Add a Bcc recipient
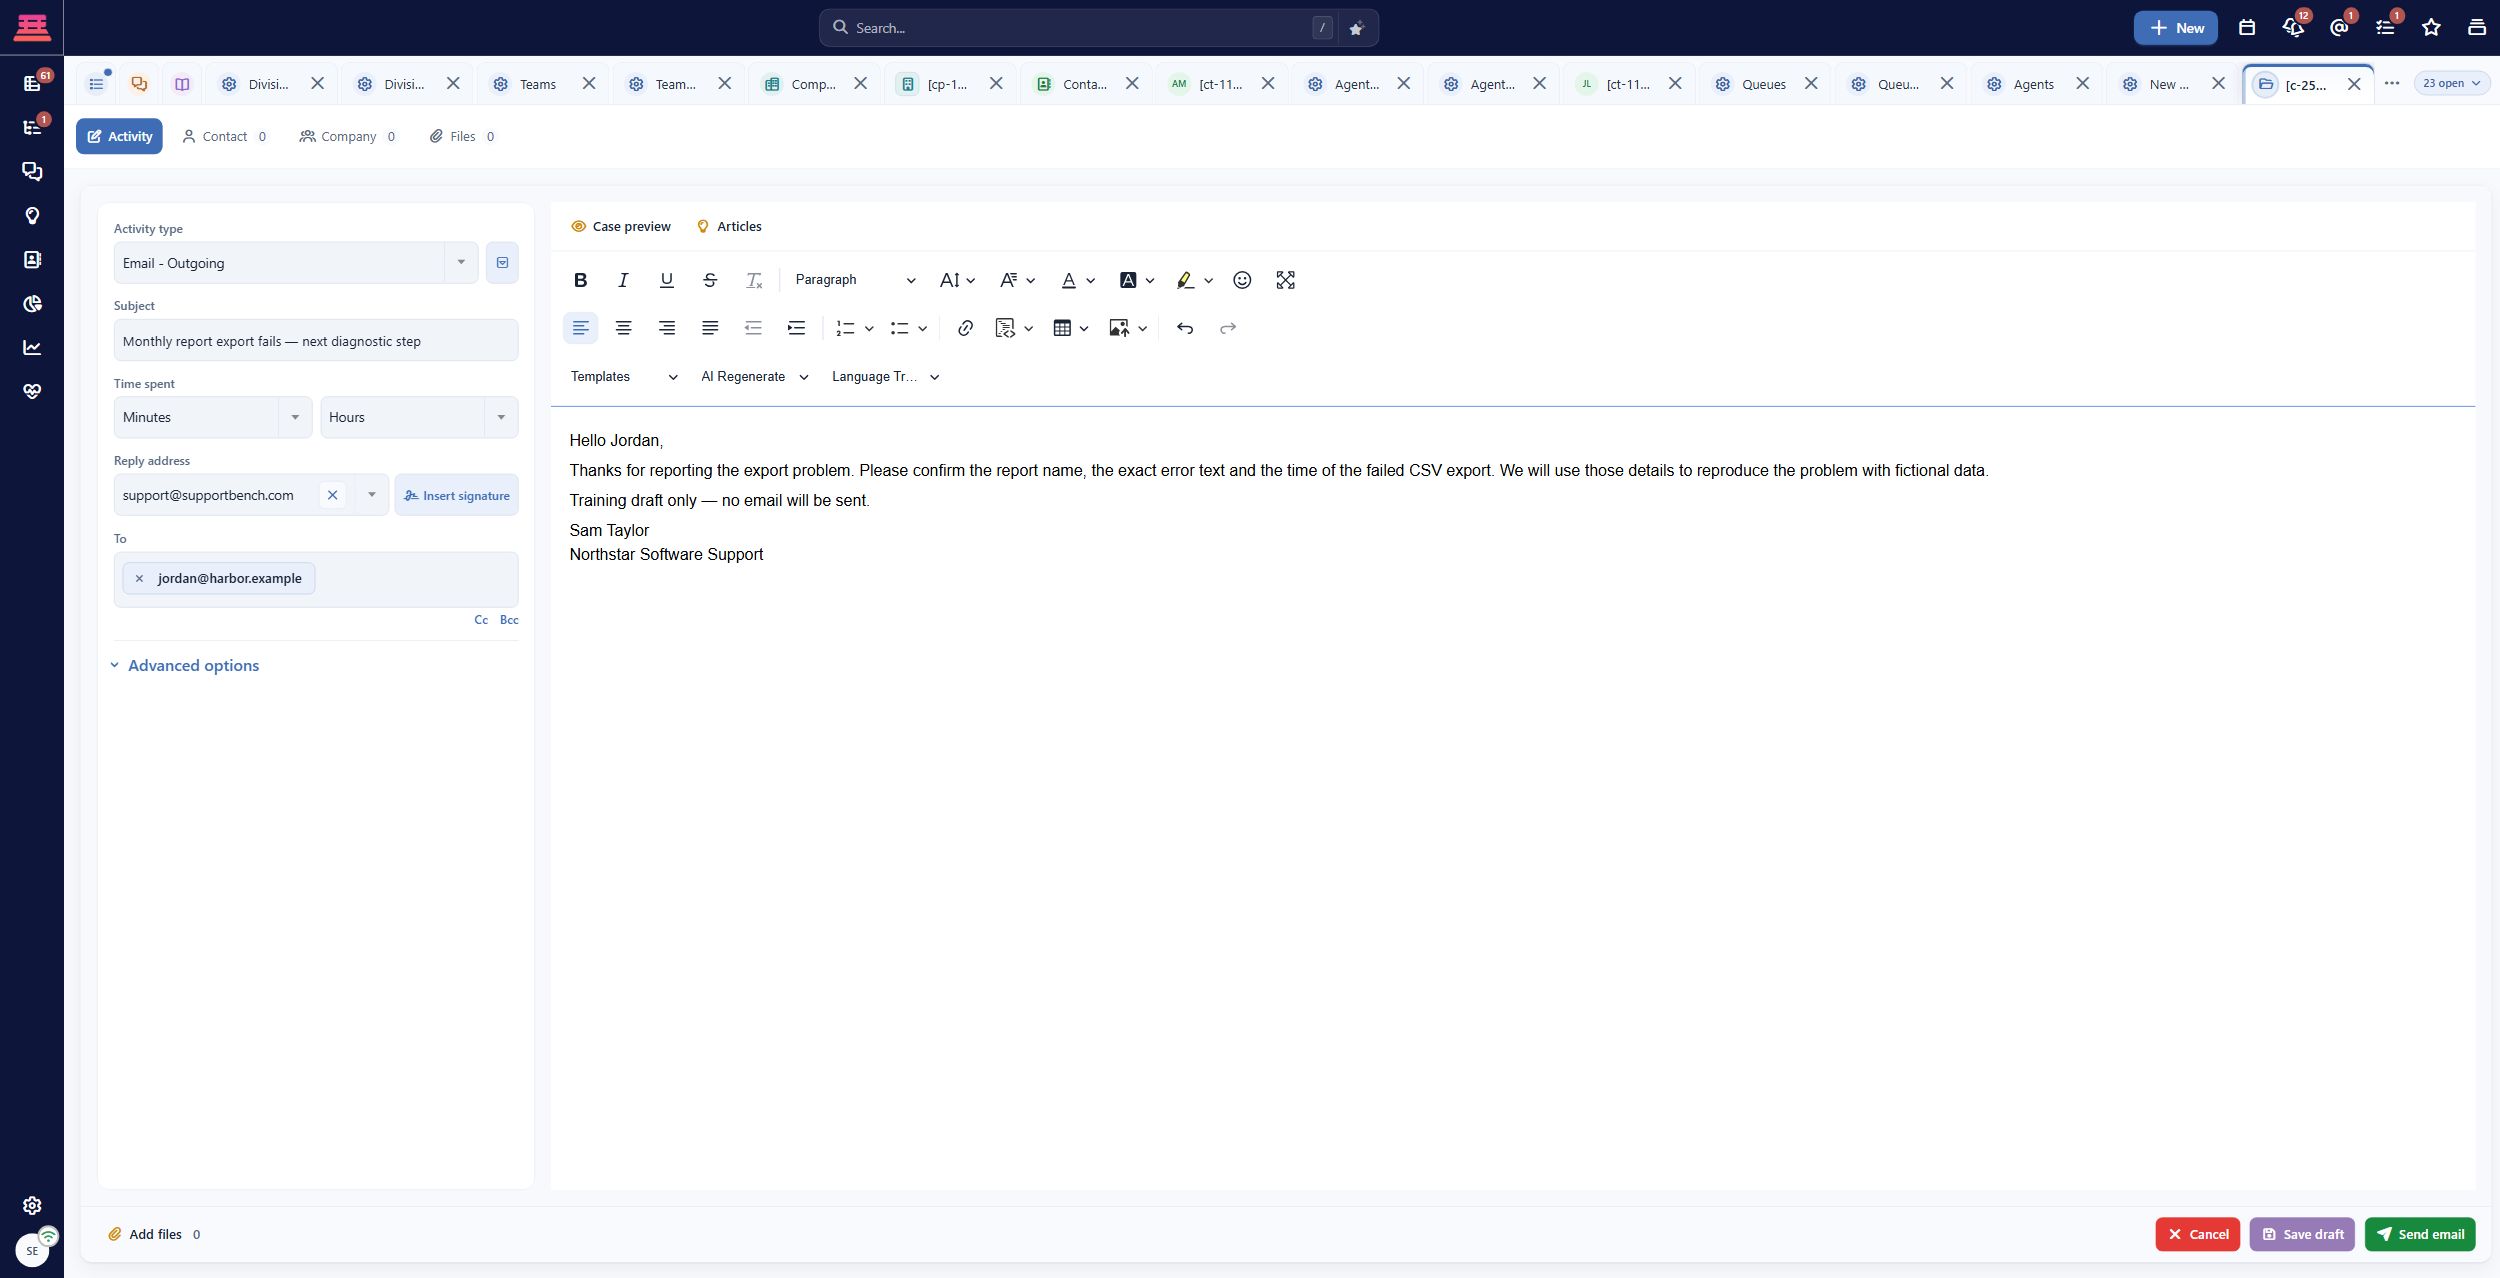The height and width of the screenshot is (1278, 2500). coord(509,620)
